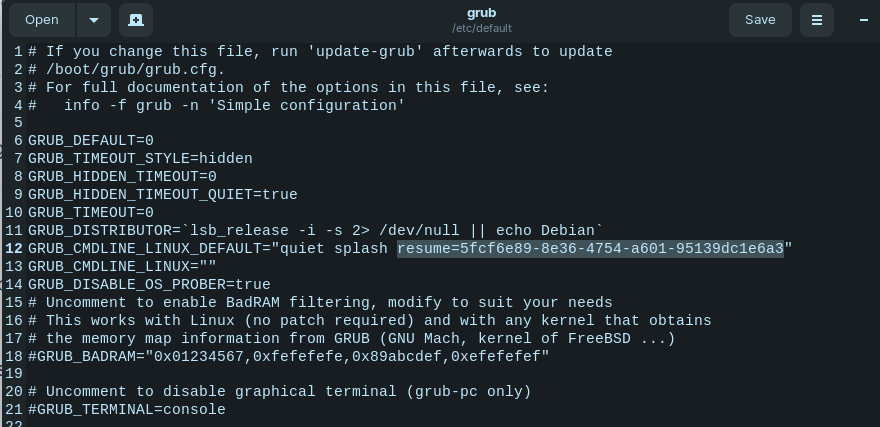This screenshot has height=427, width=880.
Task: Click the highlighted resume= UUID text
Action: click(590, 249)
